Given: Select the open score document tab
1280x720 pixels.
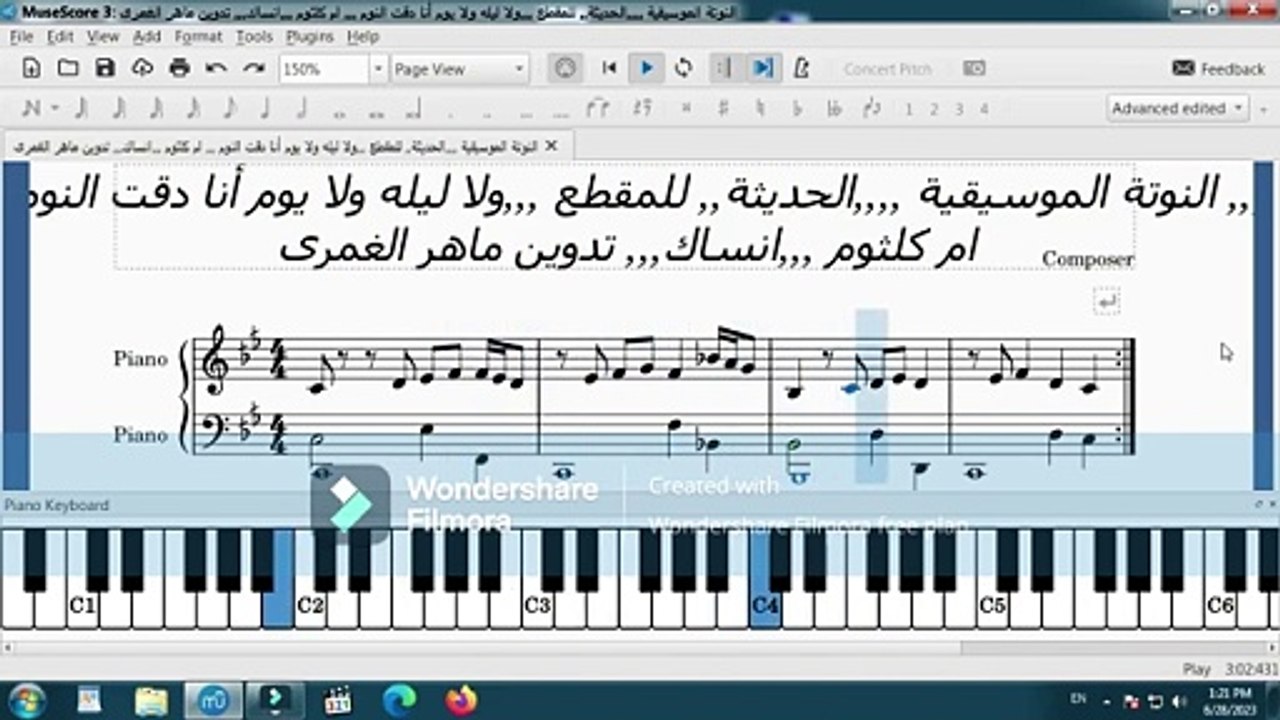Looking at the screenshot, I should click(x=287, y=146).
